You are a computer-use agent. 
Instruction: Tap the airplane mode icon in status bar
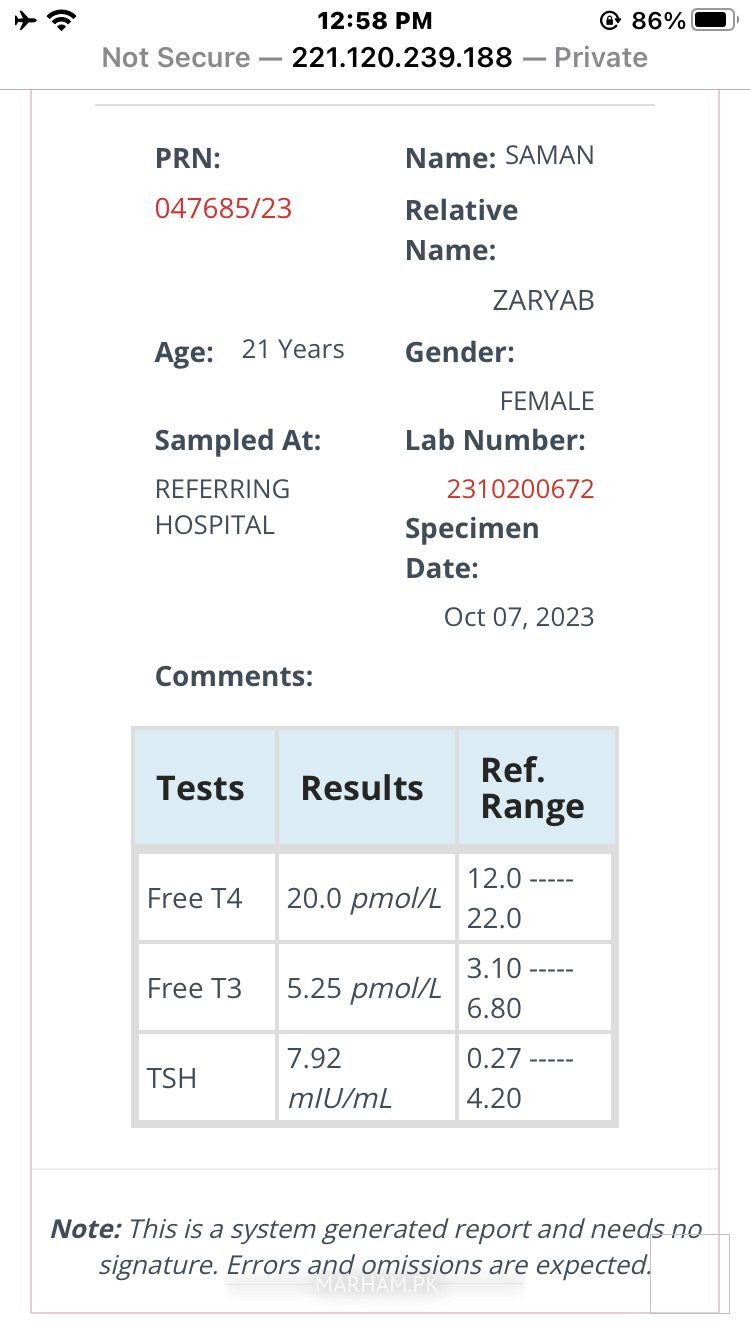coord(25,20)
